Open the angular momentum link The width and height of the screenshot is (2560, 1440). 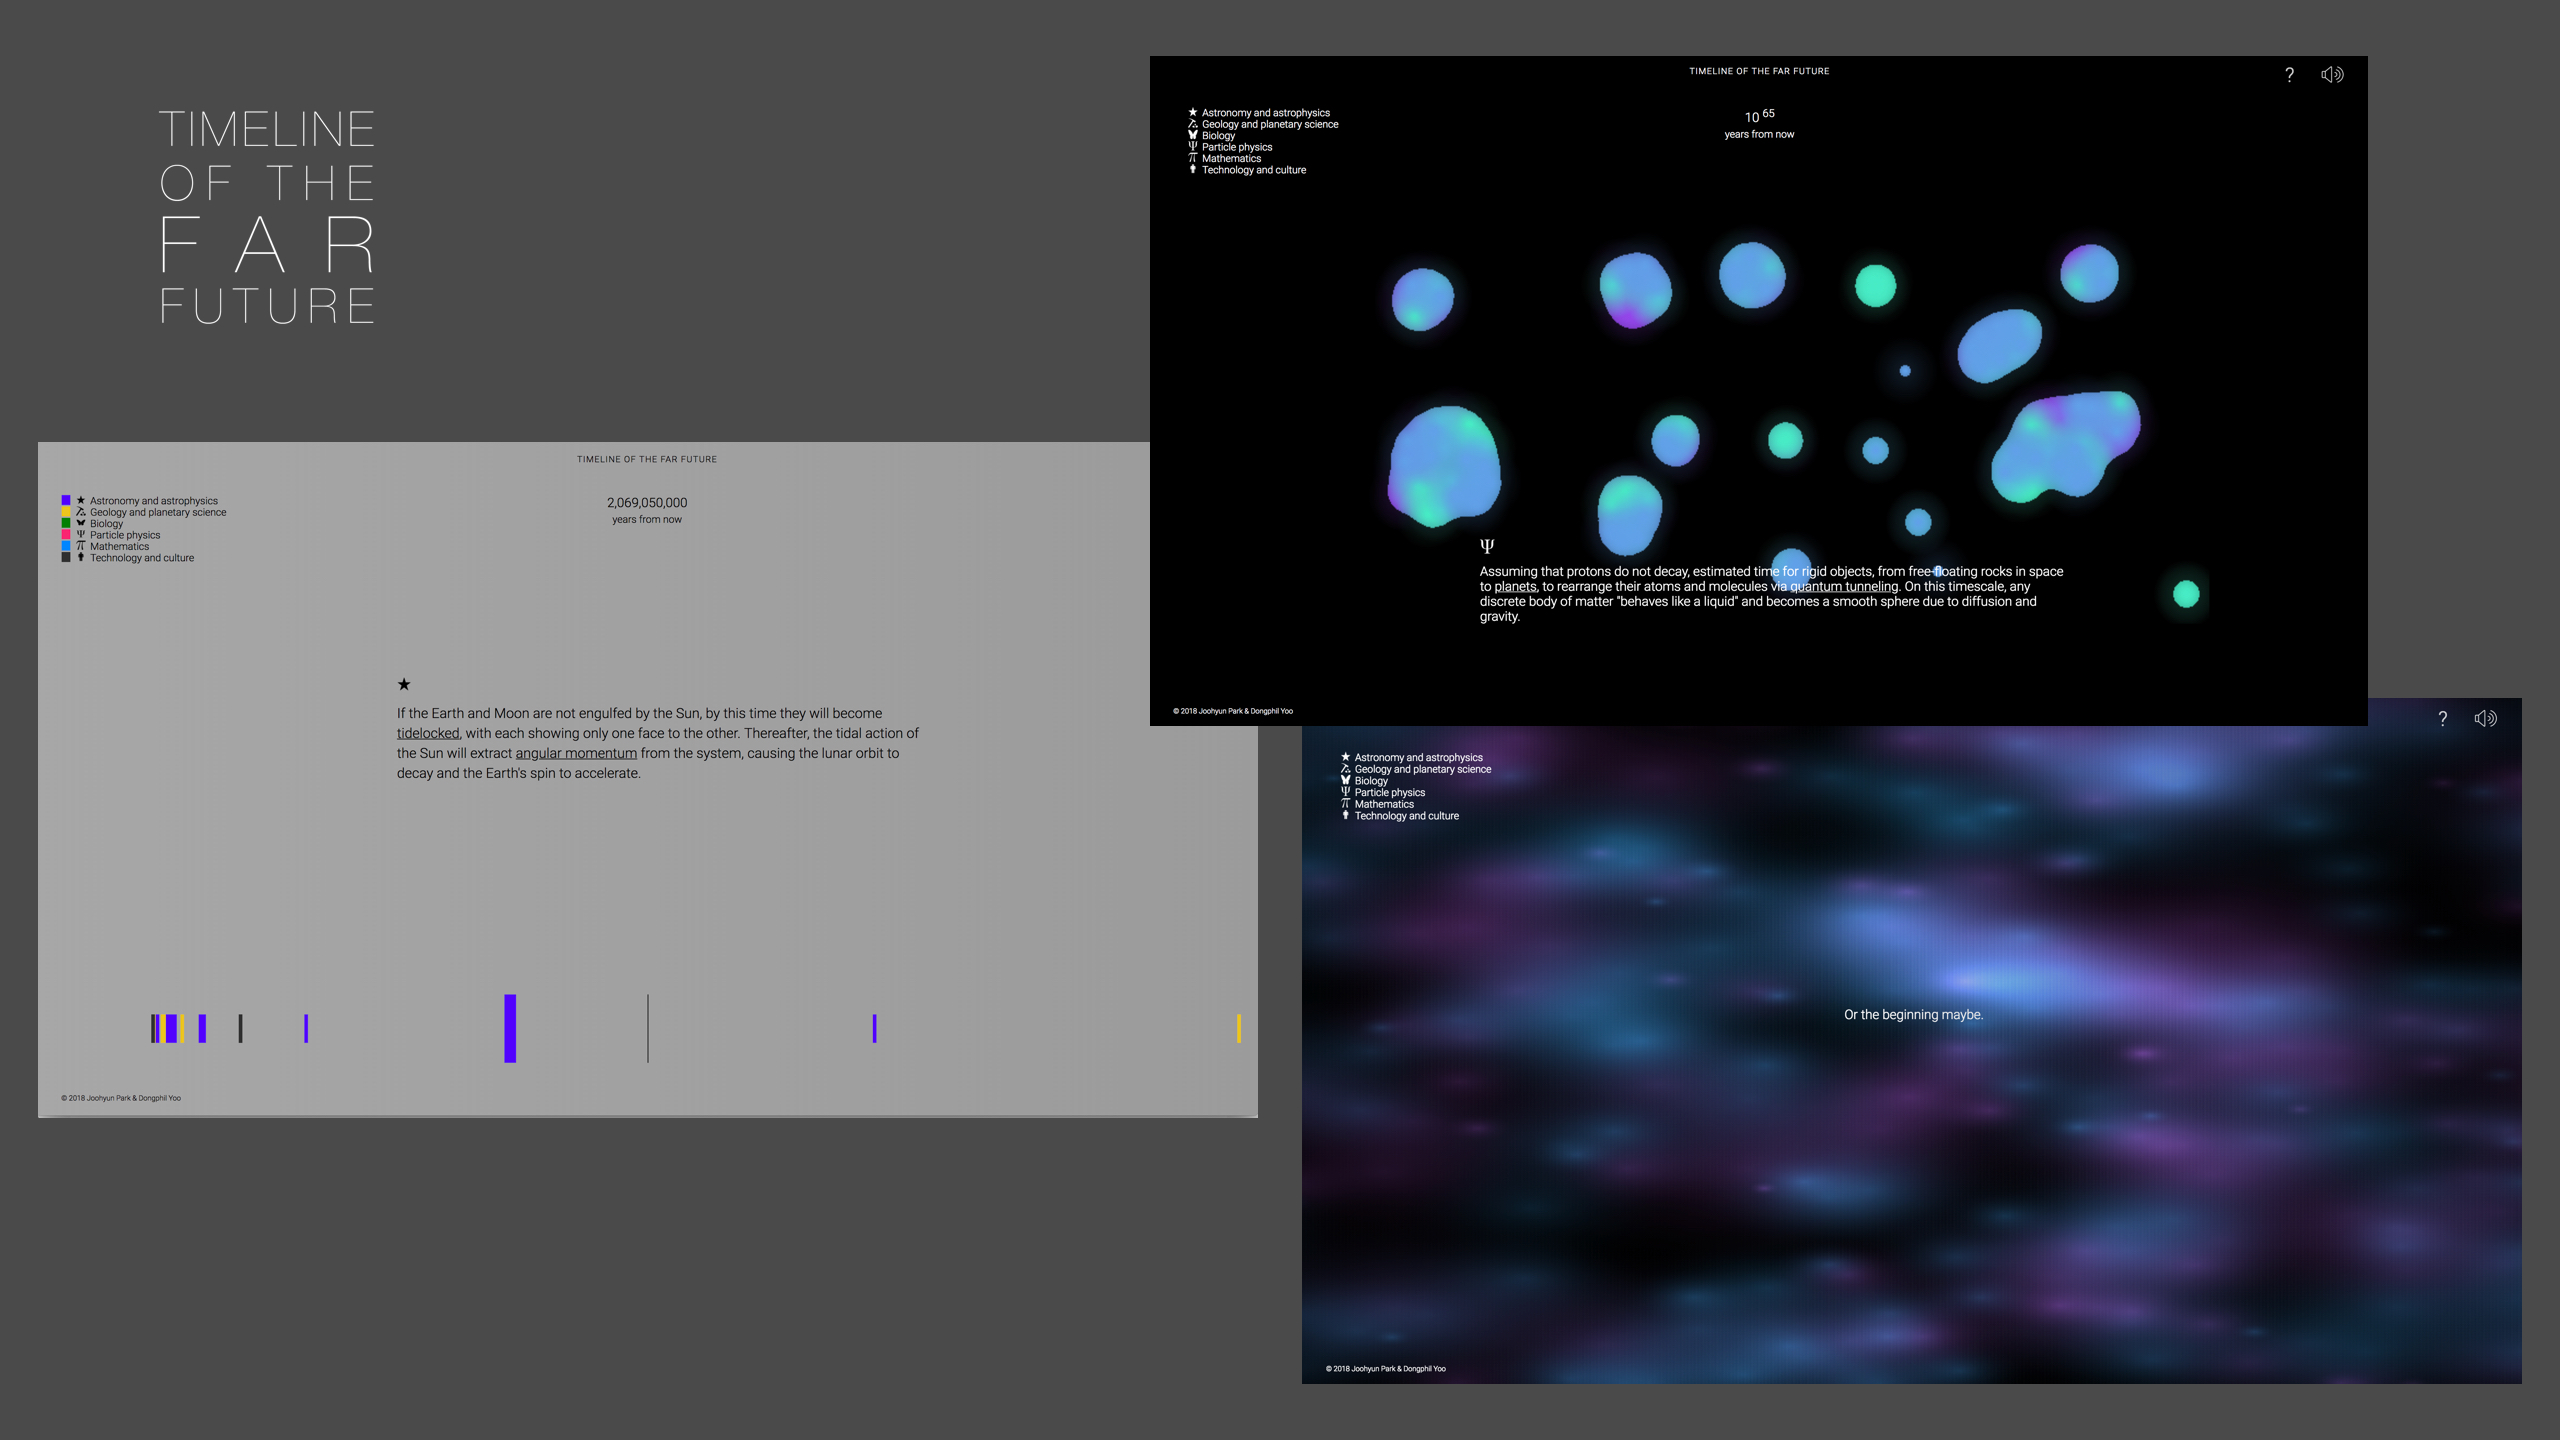click(x=576, y=753)
